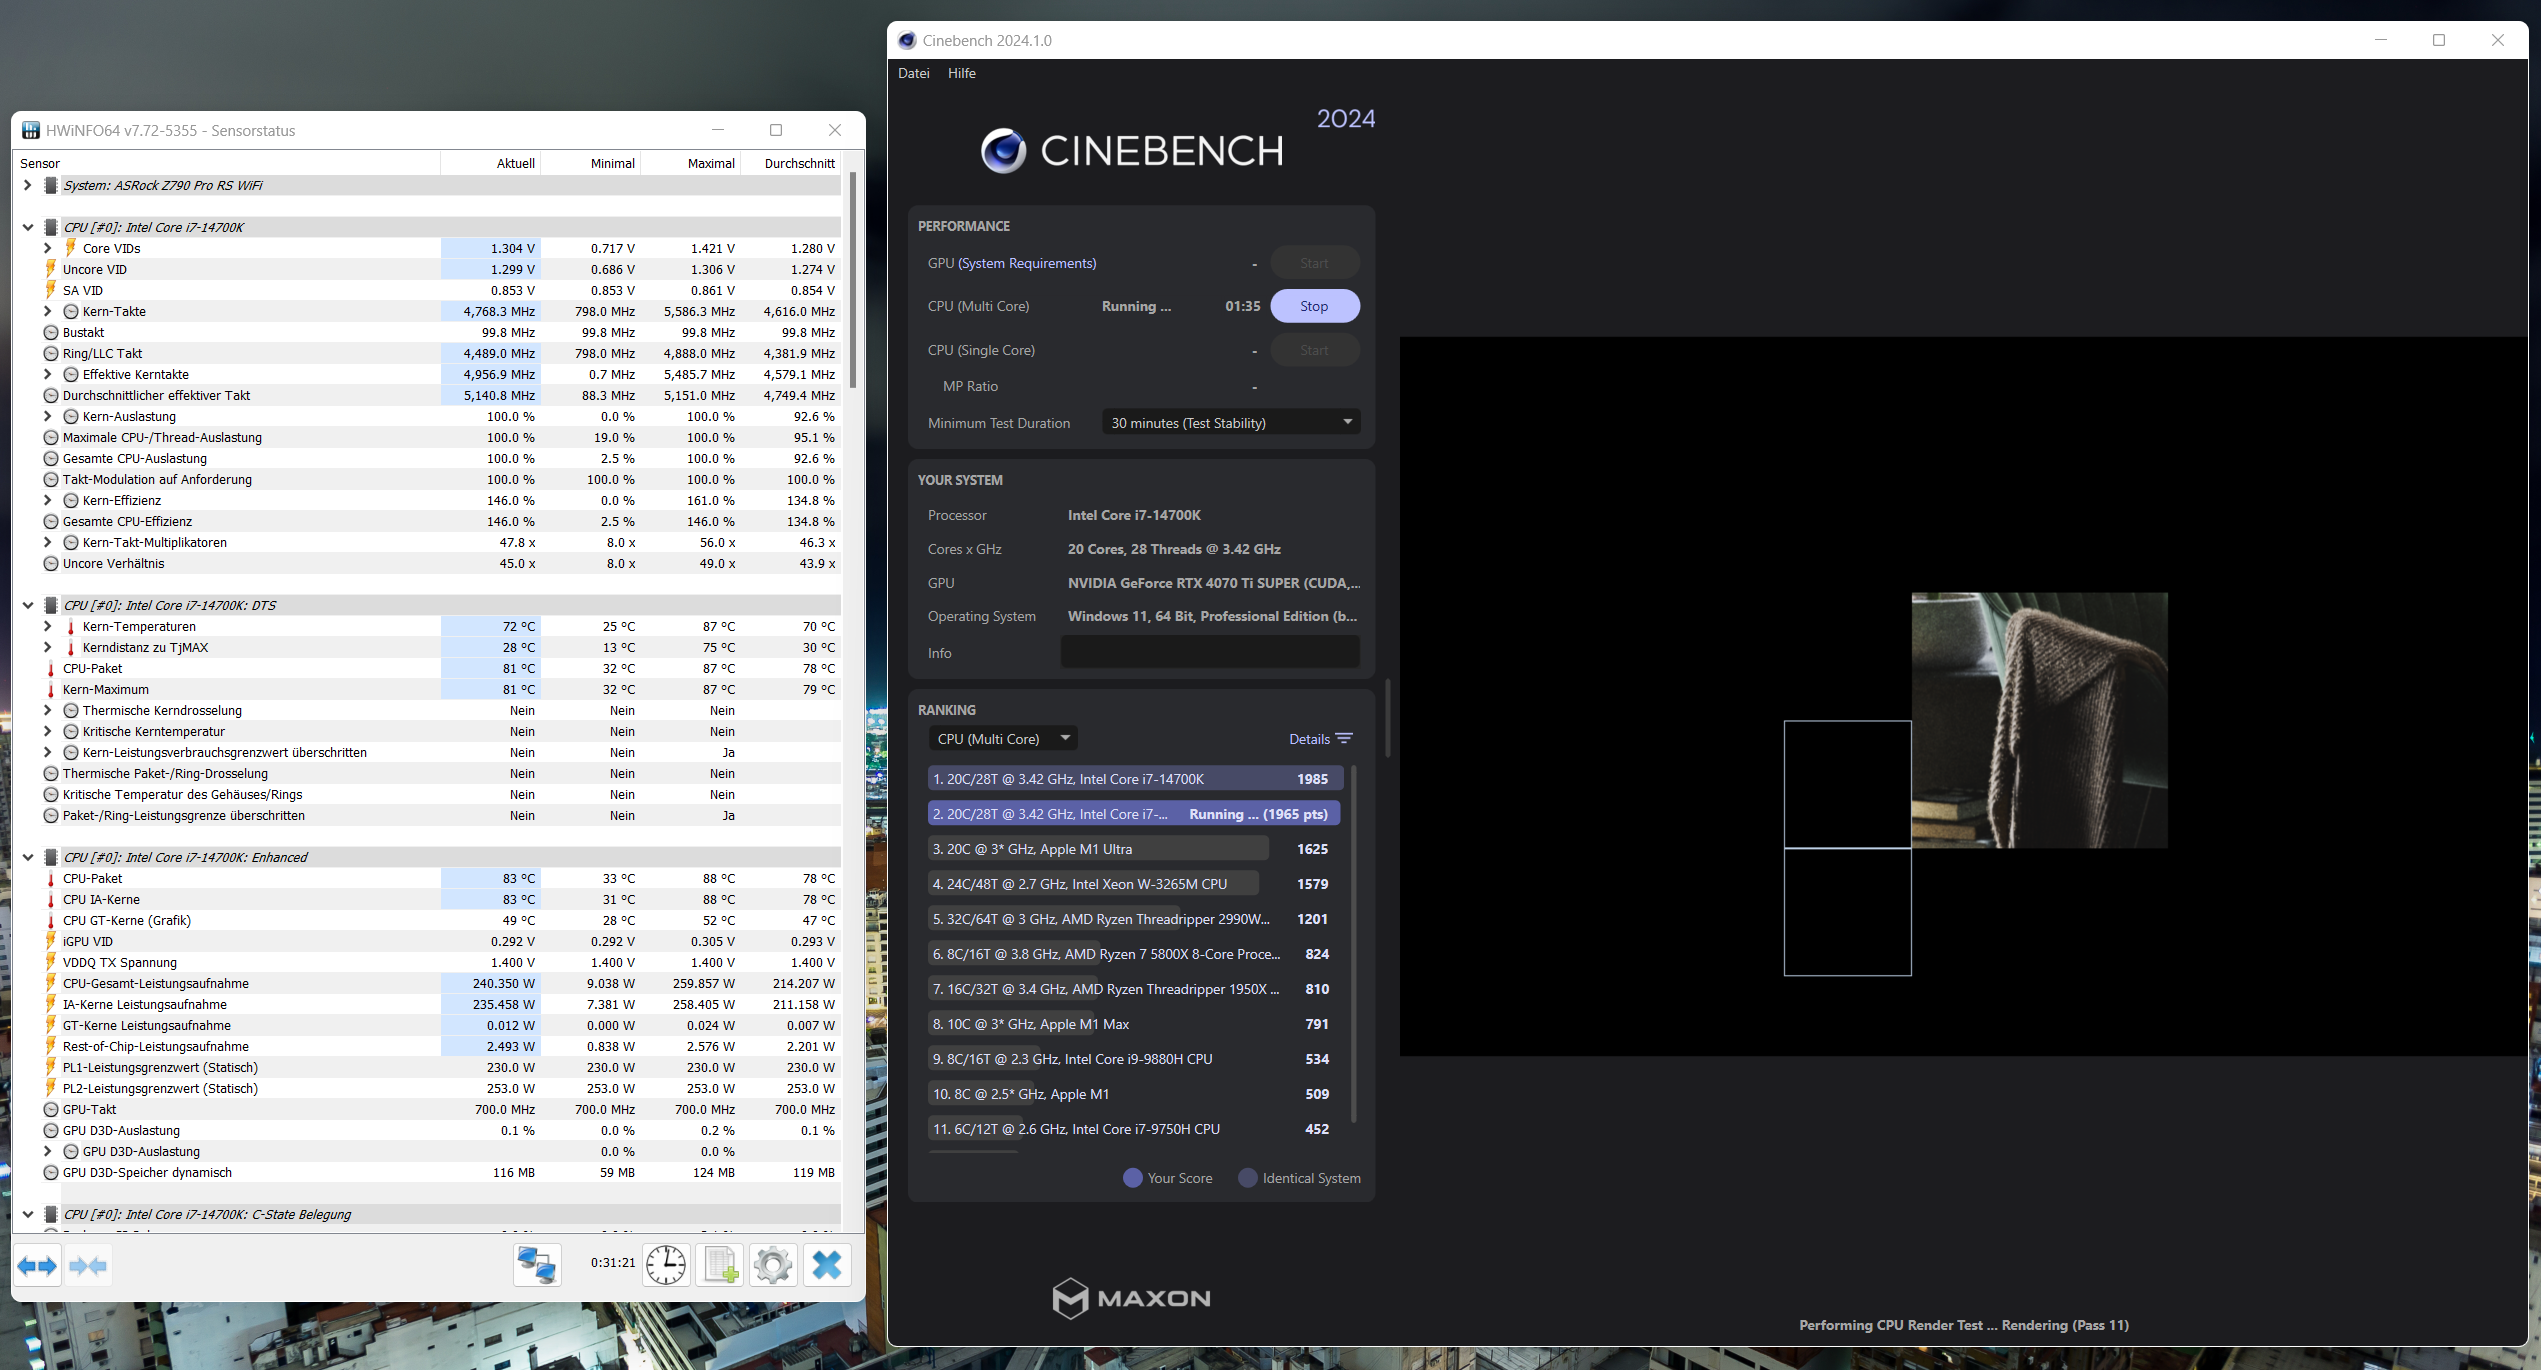Click the collapse columns arrows icon in HWiNFO
The image size is (2541, 1370).
(88, 1266)
